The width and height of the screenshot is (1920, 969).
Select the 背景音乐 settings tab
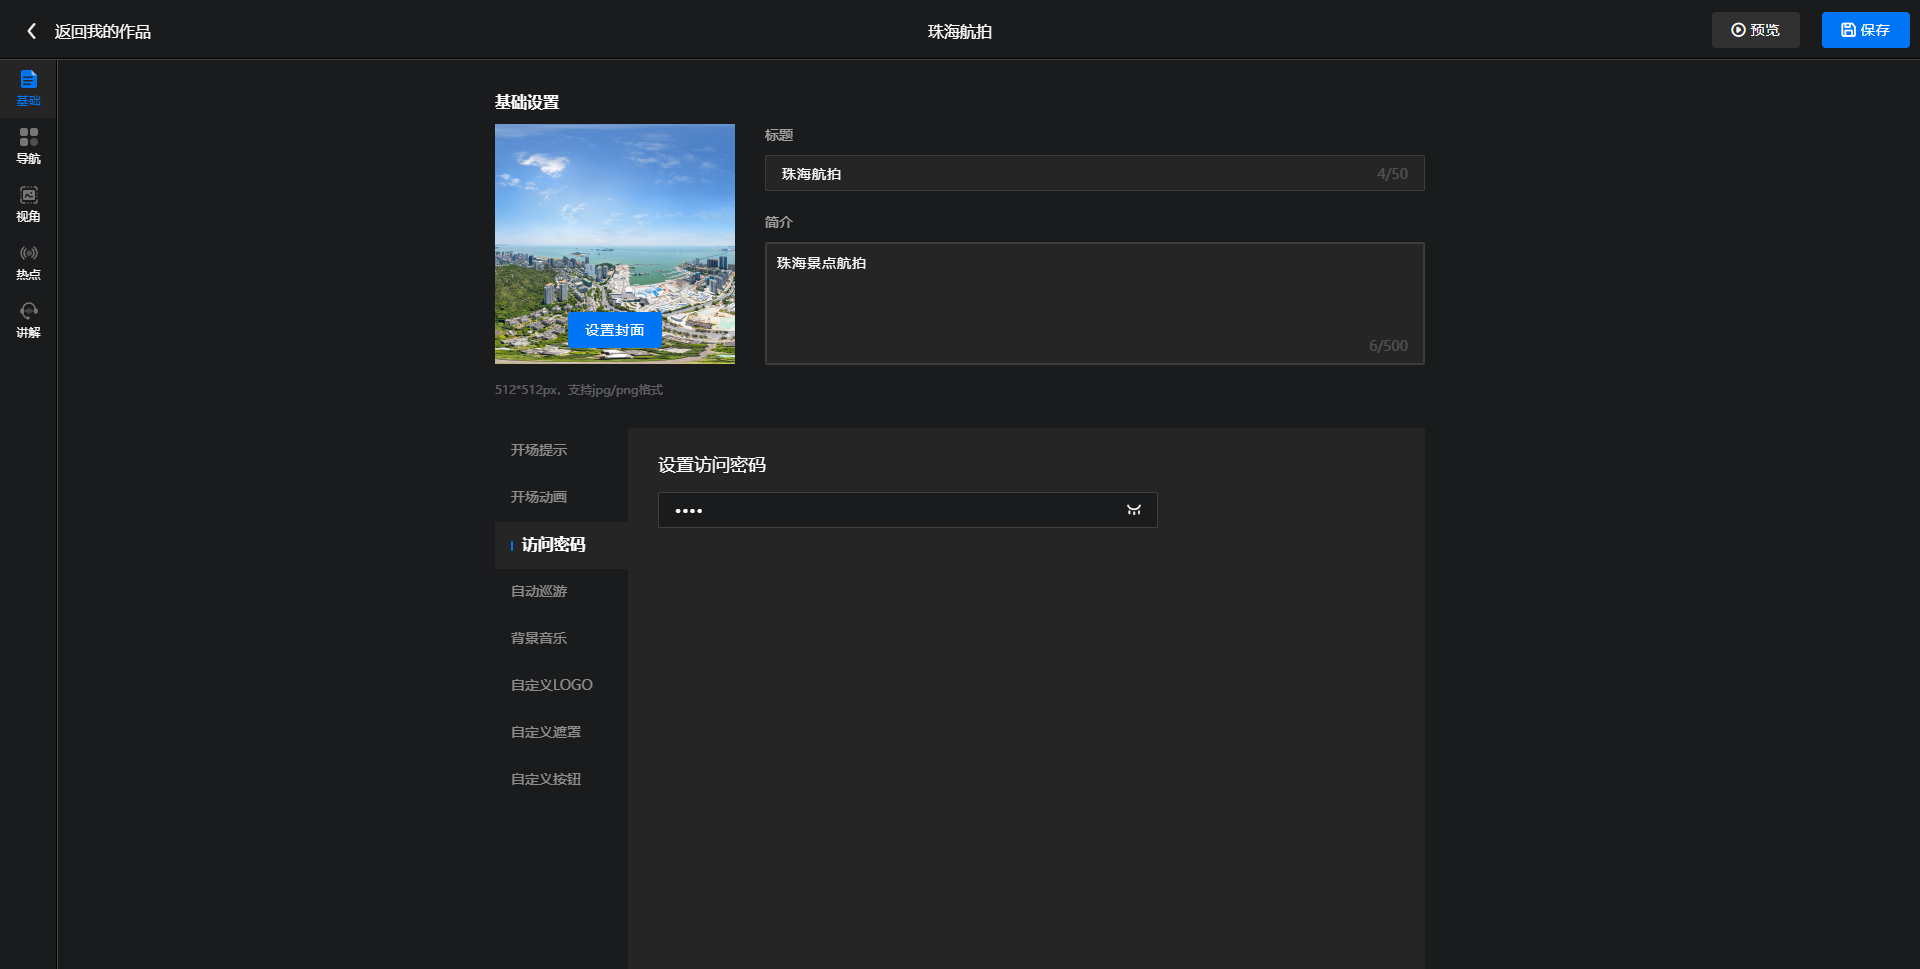pyautogui.click(x=539, y=638)
